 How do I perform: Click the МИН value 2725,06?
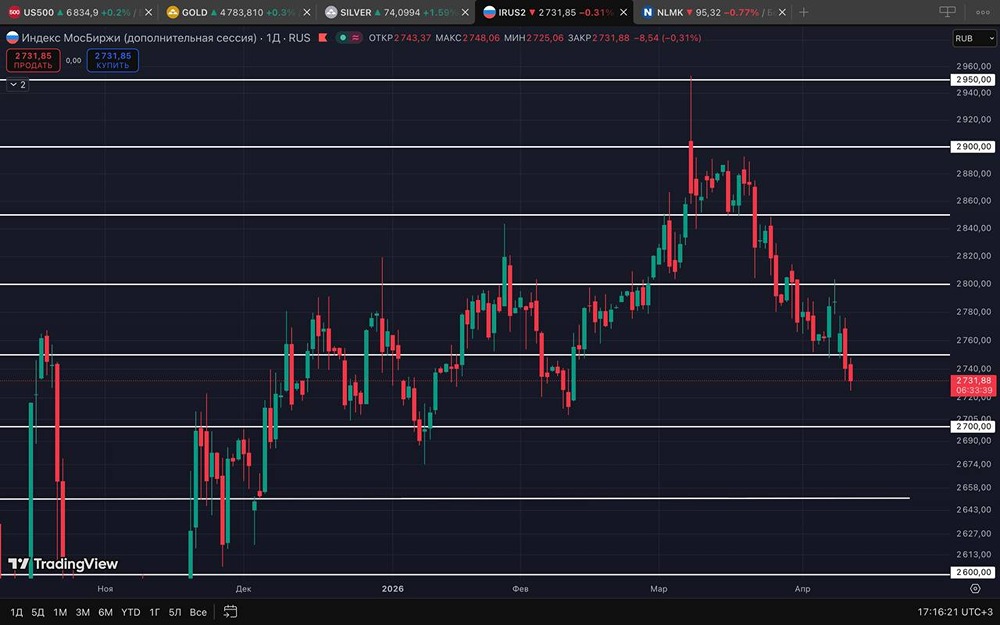[545, 38]
